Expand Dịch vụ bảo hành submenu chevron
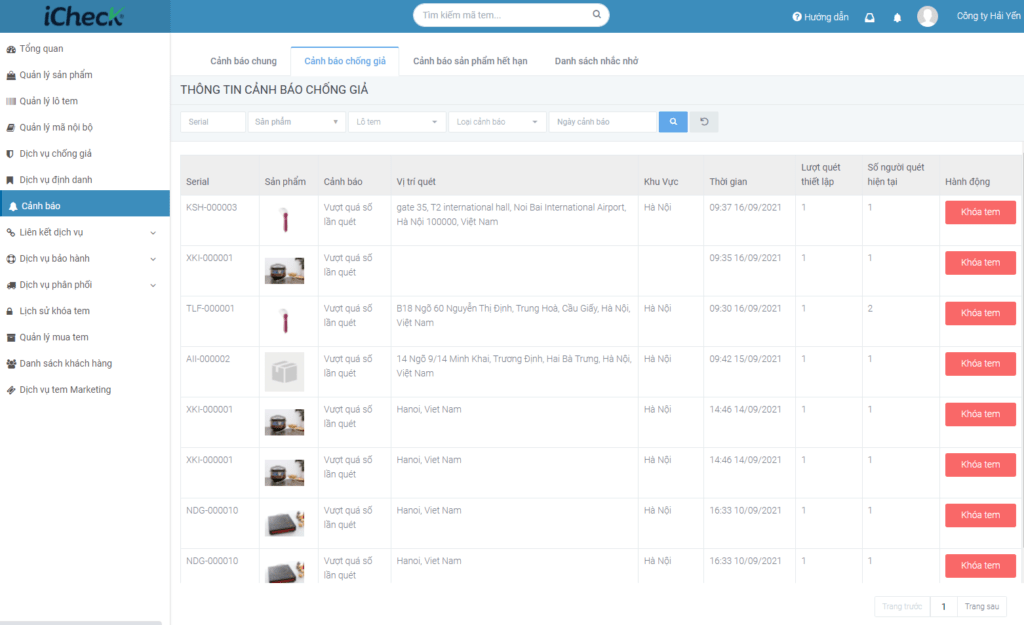The height and width of the screenshot is (625, 1024). [153, 259]
